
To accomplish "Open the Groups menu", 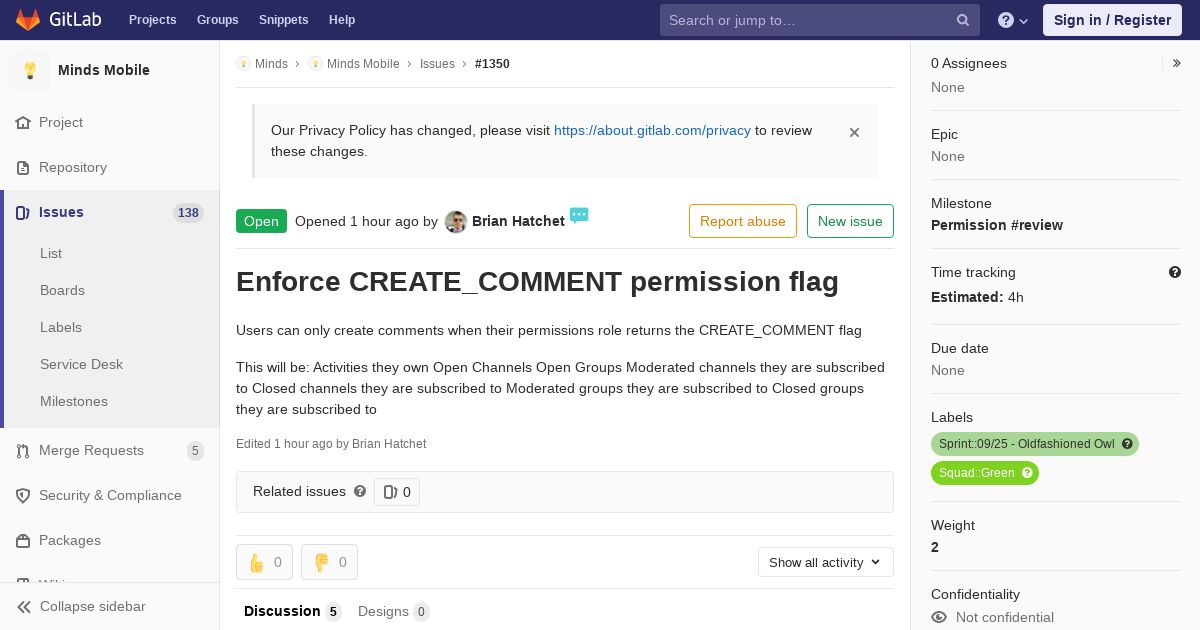I will coord(217,20).
